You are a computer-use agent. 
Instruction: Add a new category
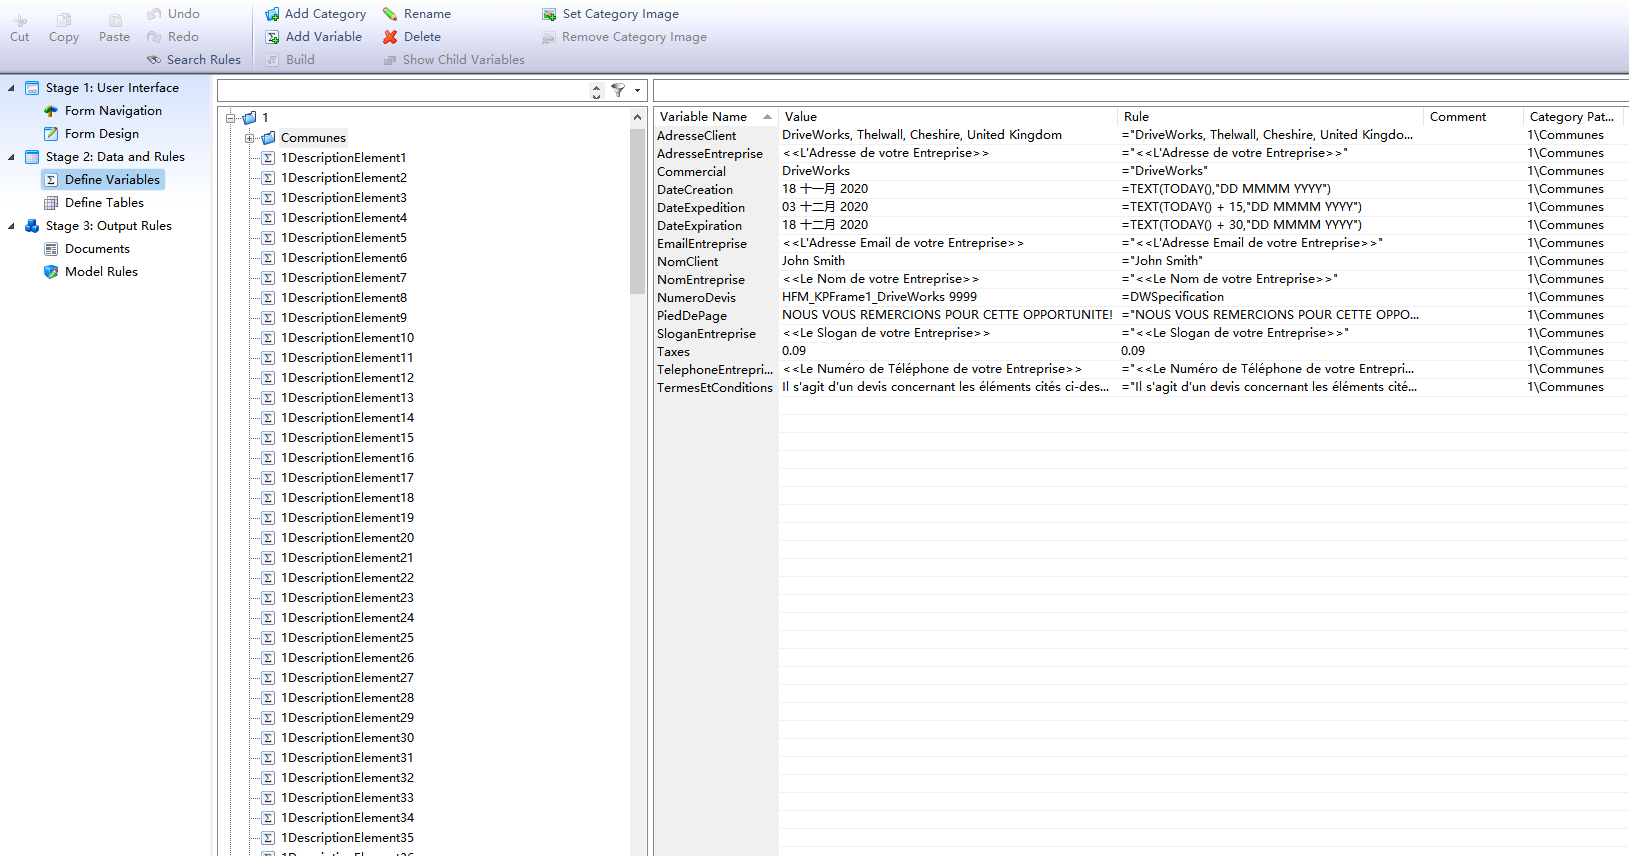[x=316, y=14]
